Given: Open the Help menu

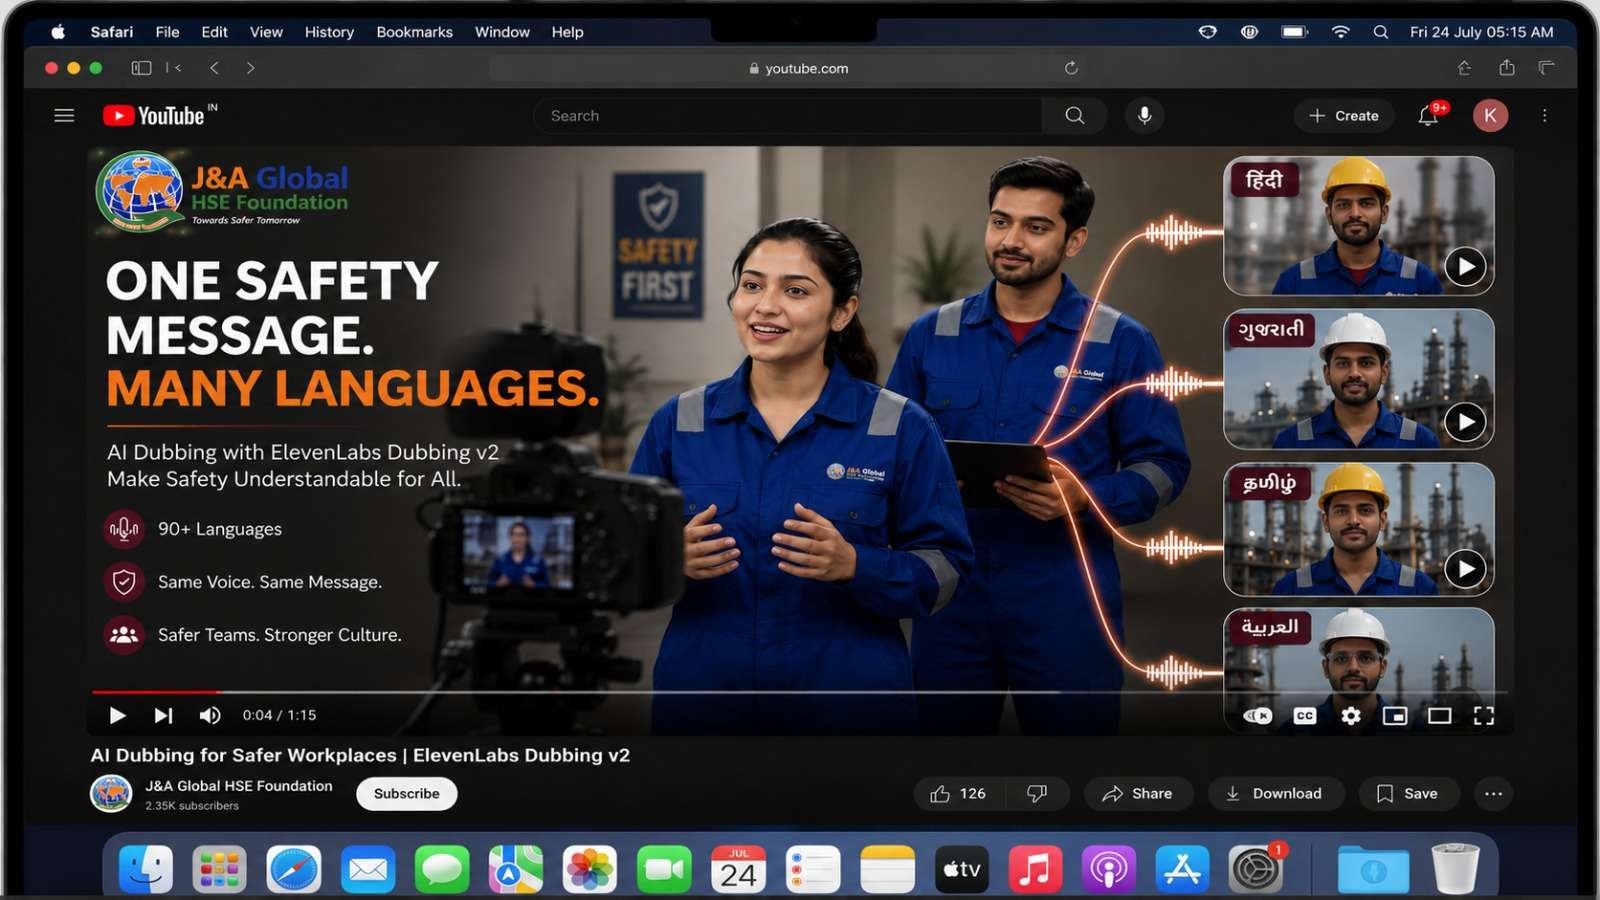Looking at the screenshot, I should click(x=567, y=32).
